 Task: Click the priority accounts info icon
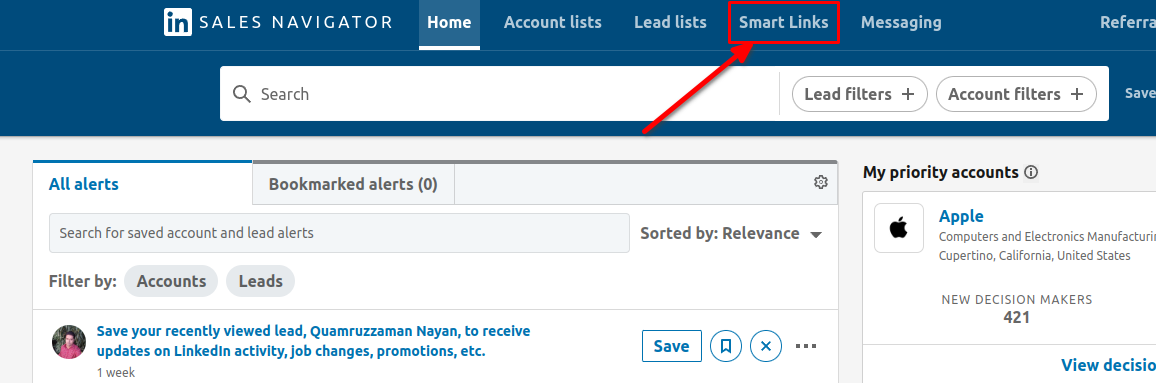tap(1031, 172)
